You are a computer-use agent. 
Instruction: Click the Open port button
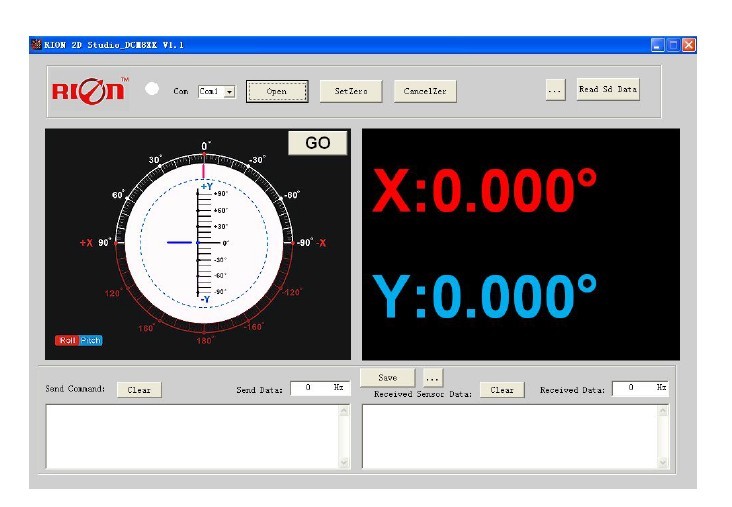(277, 91)
